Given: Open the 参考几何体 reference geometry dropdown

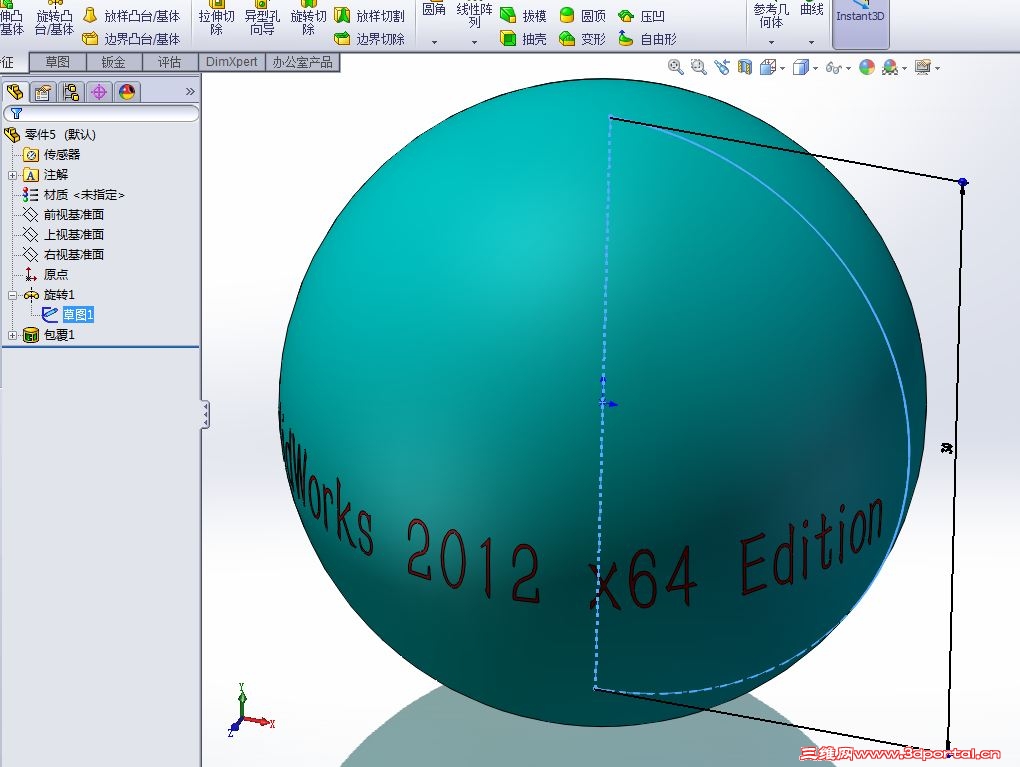Looking at the screenshot, I should point(772,42).
